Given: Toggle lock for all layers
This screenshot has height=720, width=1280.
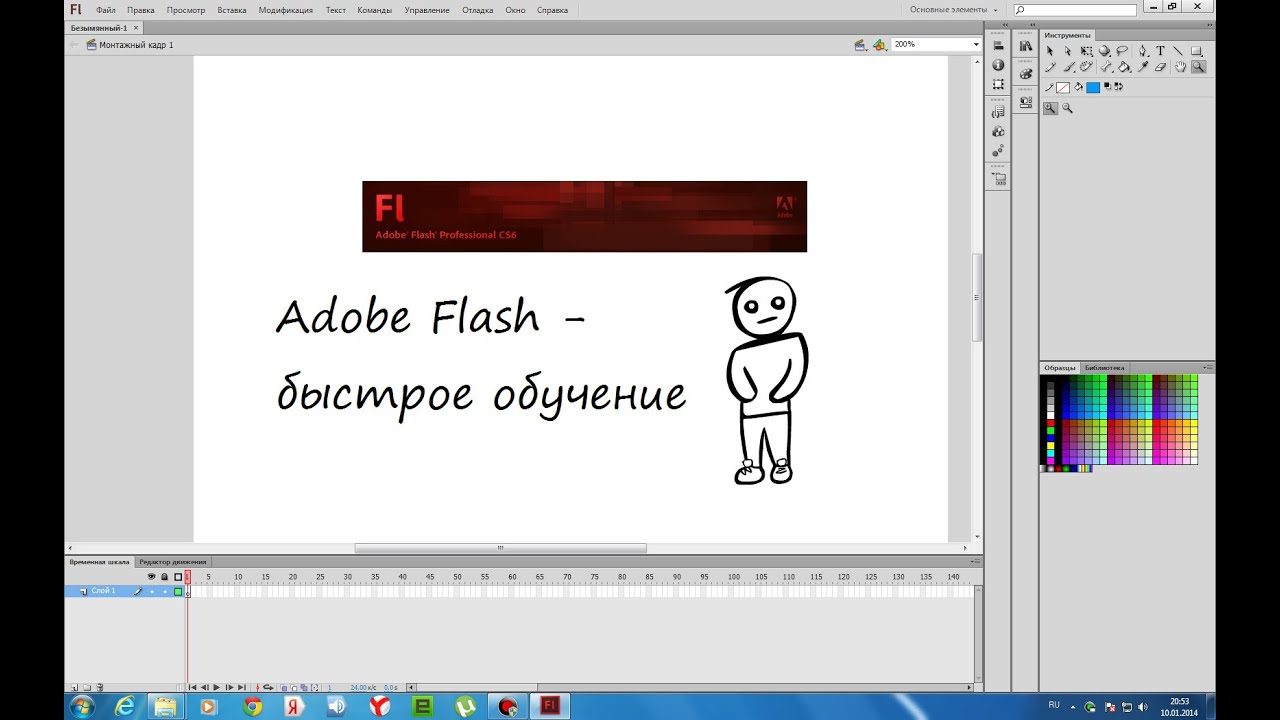Looking at the screenshot, I should 164,577.
